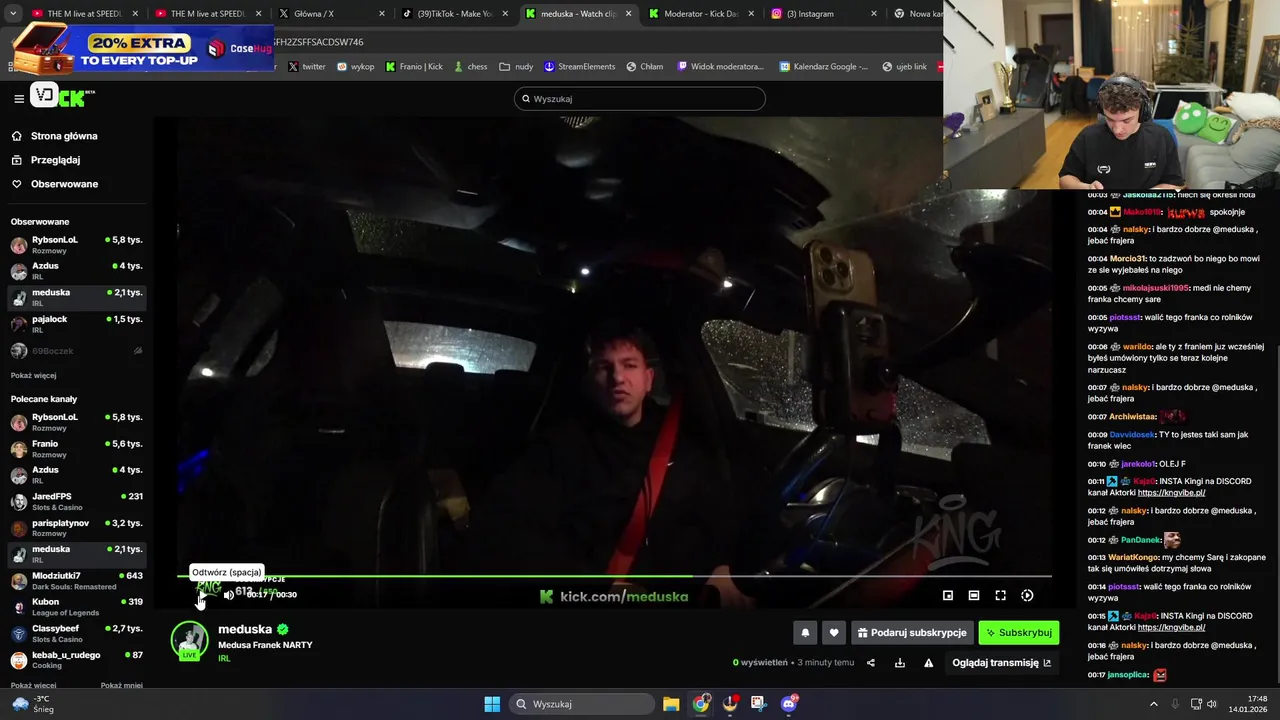Switch to Moderator - Kick Dashboard tab
1280x720 pixels.
click(700, 14)
